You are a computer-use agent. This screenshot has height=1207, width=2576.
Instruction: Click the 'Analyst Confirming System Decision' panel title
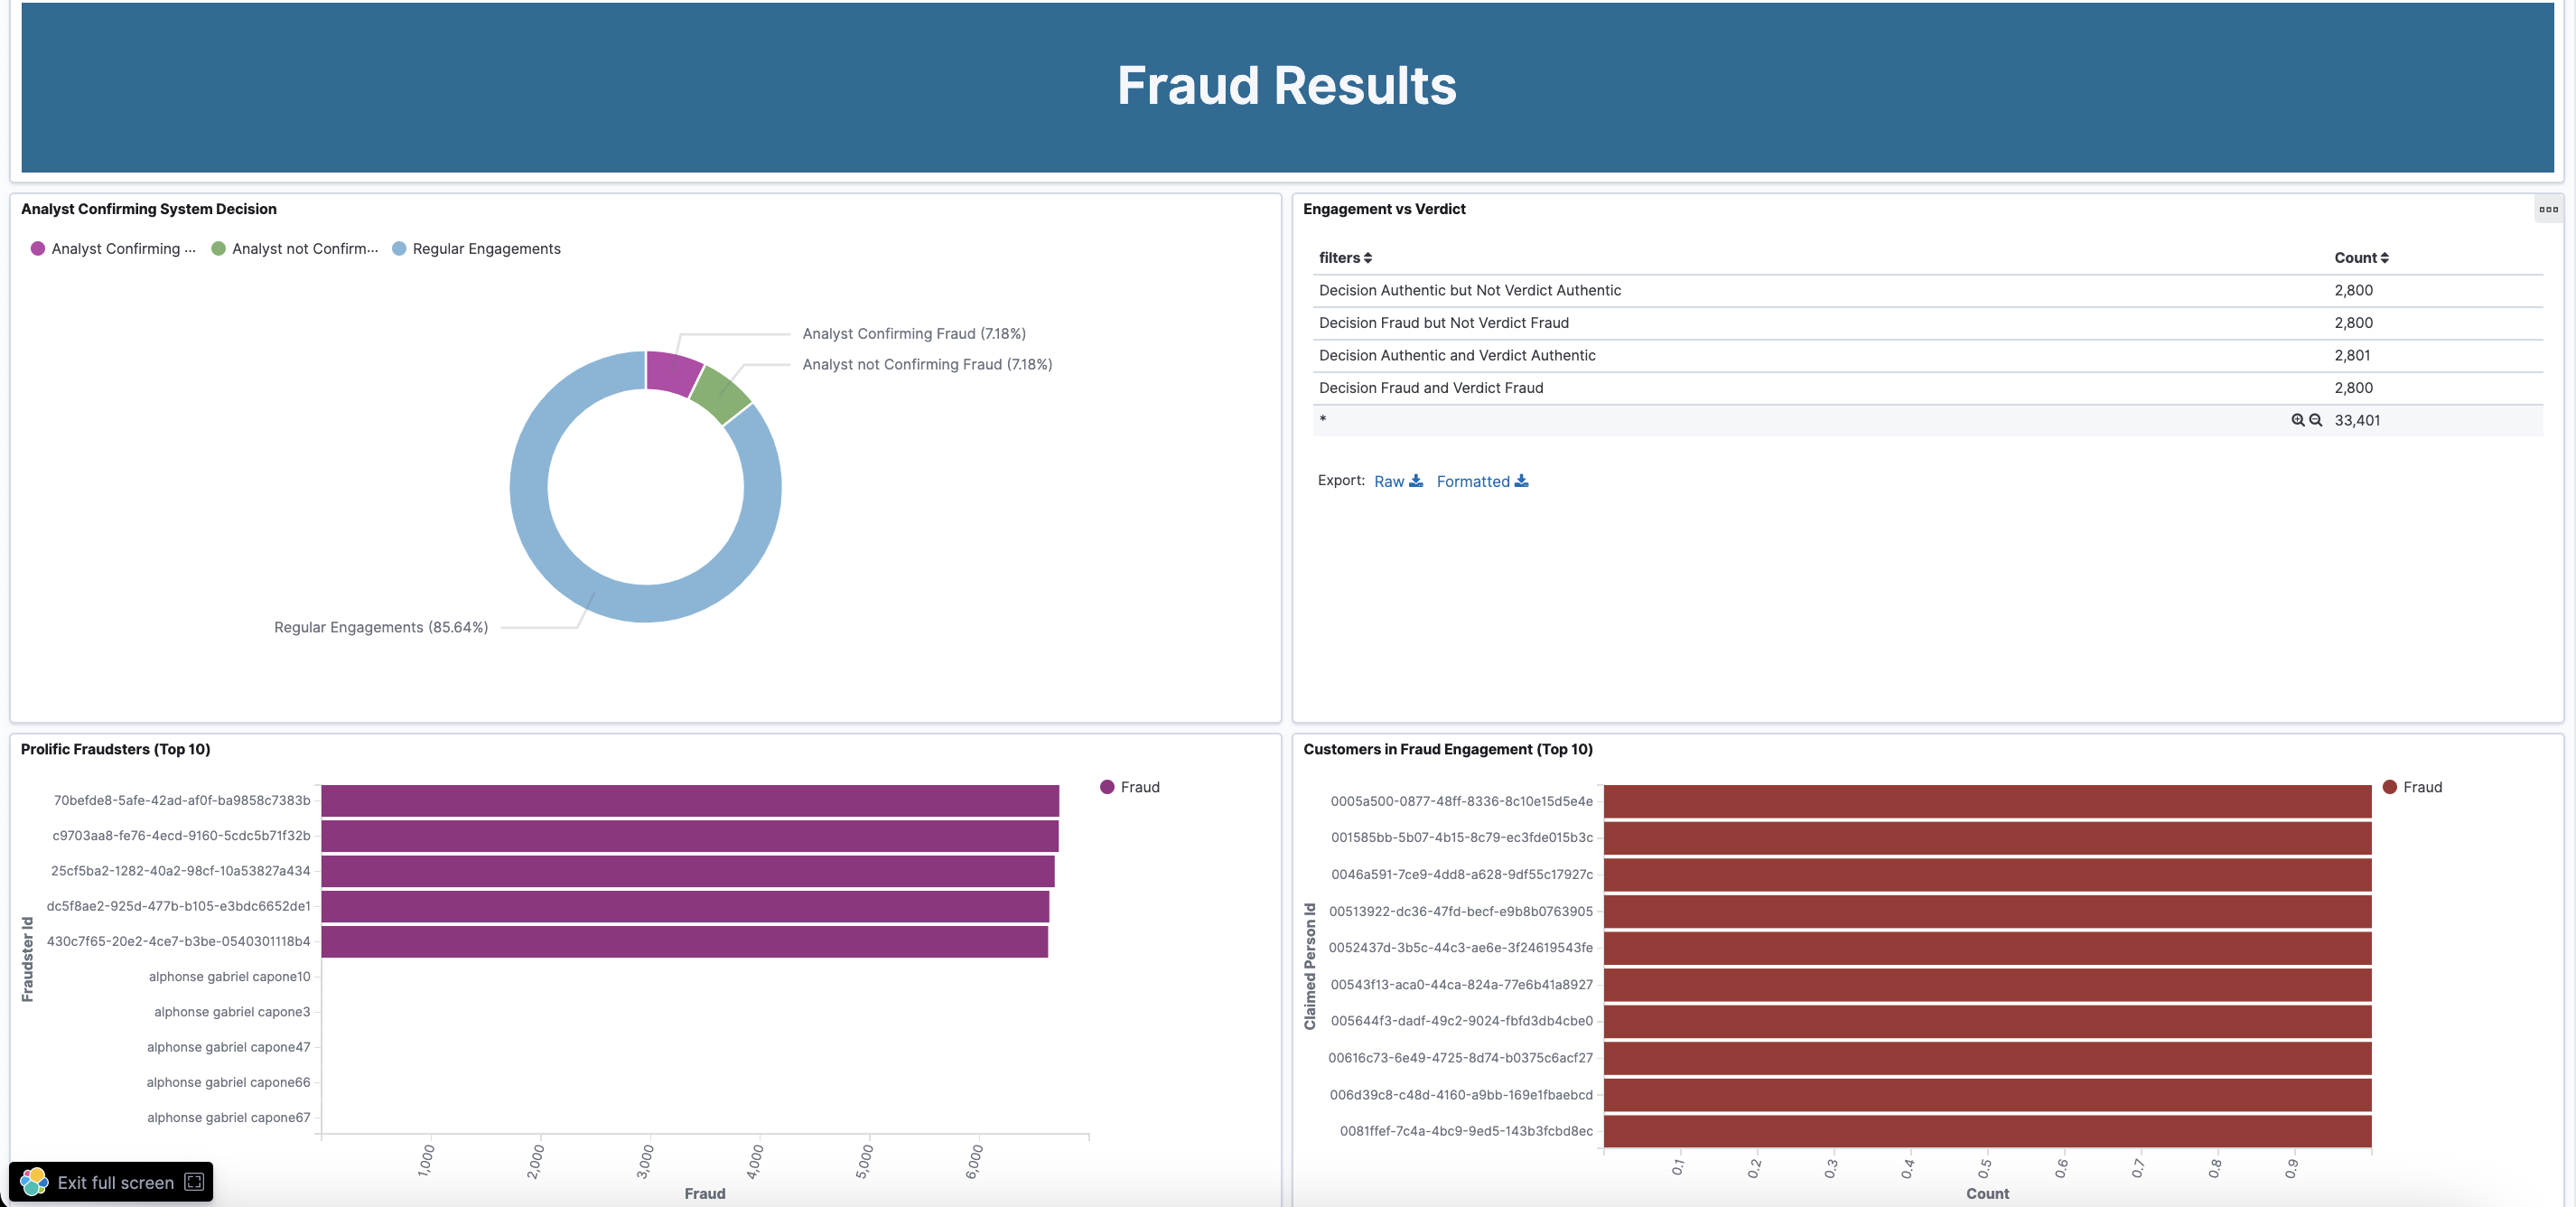point(149,209)
